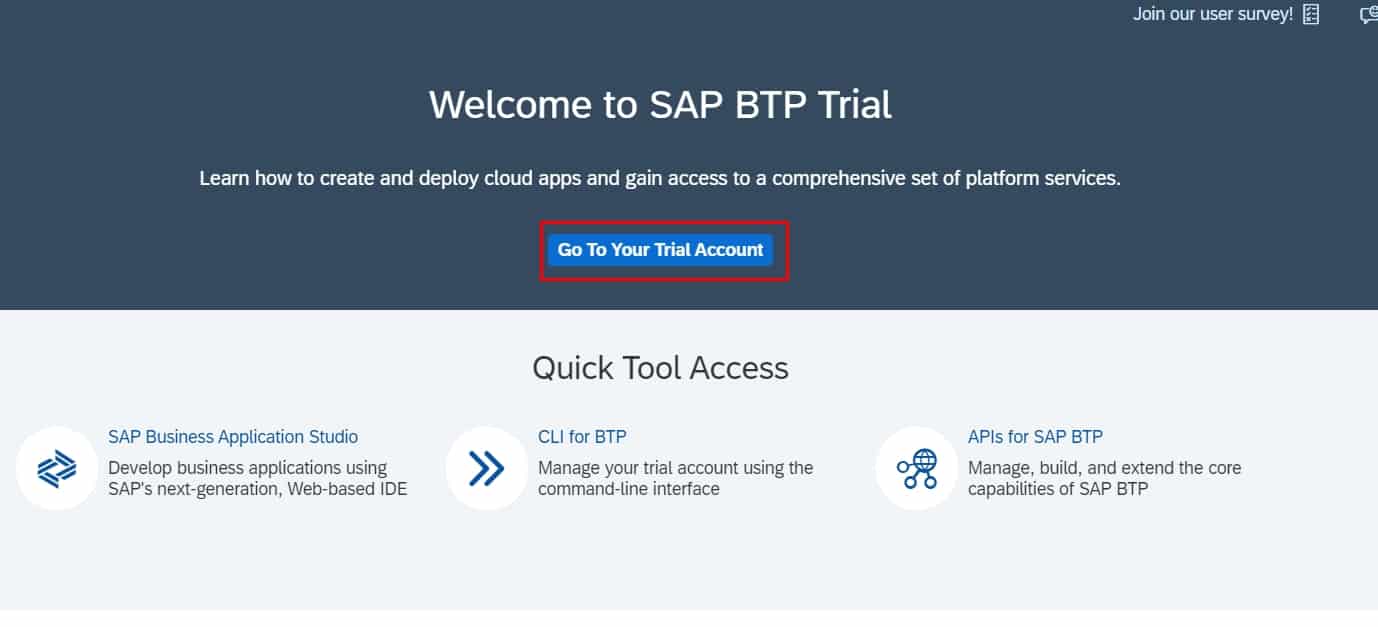Click the double-chevron CLI for BTP icon
The width and height of the screenshot is (1378, 627).
(486, 467)
